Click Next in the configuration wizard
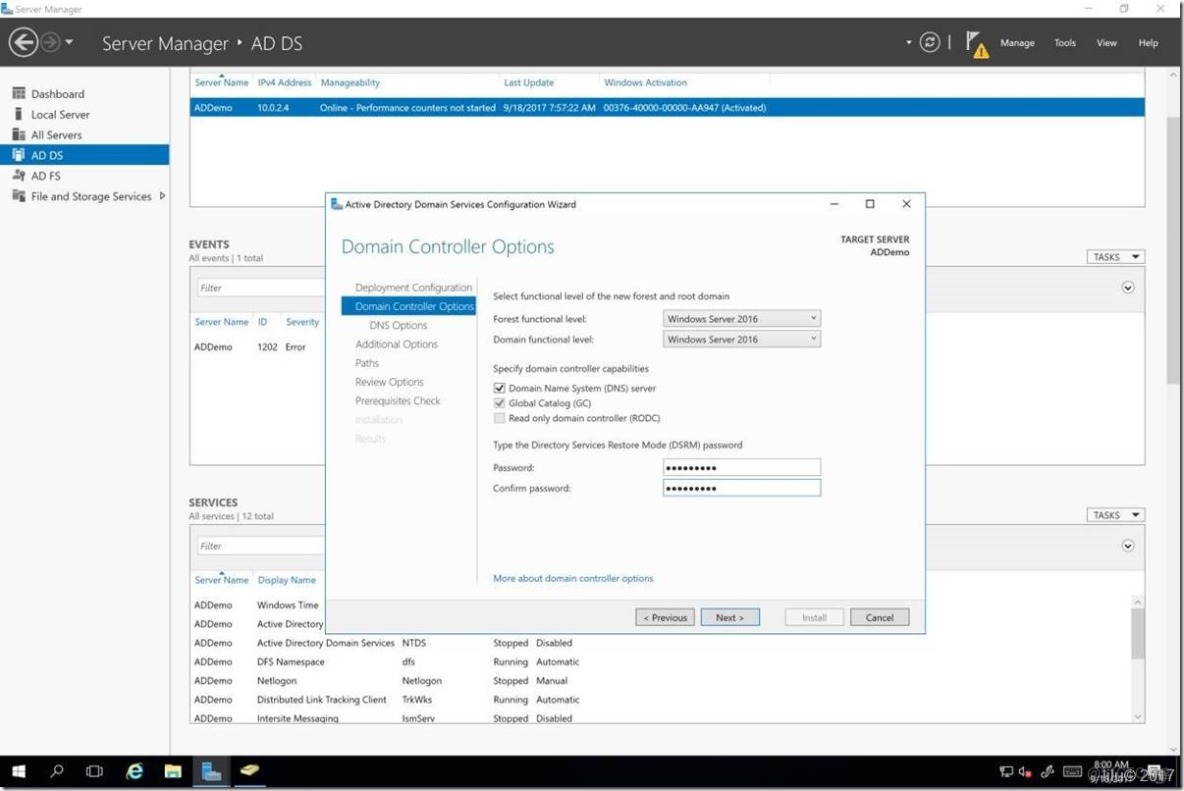The image size is (1184, 791). click(730, 617)
